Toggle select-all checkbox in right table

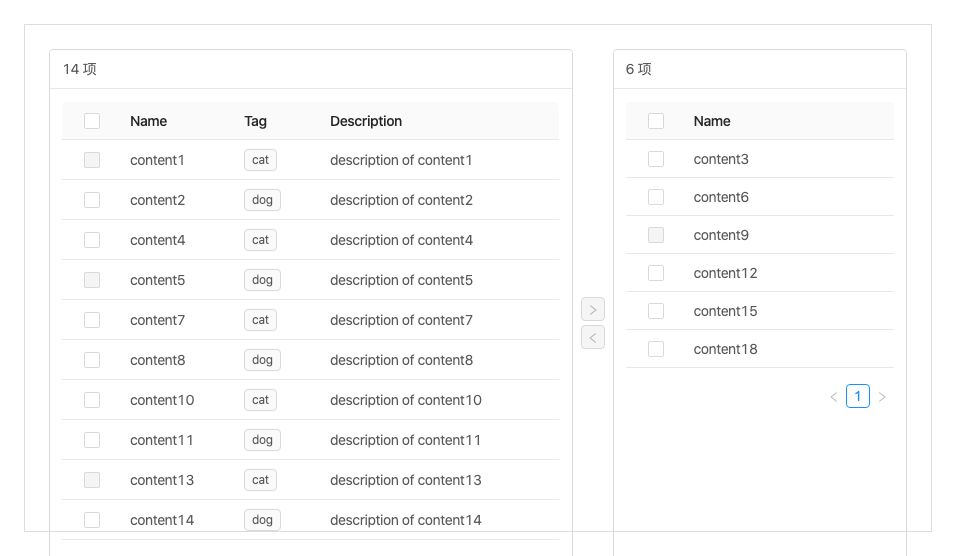pyautogui.click(x=656, y=121)
